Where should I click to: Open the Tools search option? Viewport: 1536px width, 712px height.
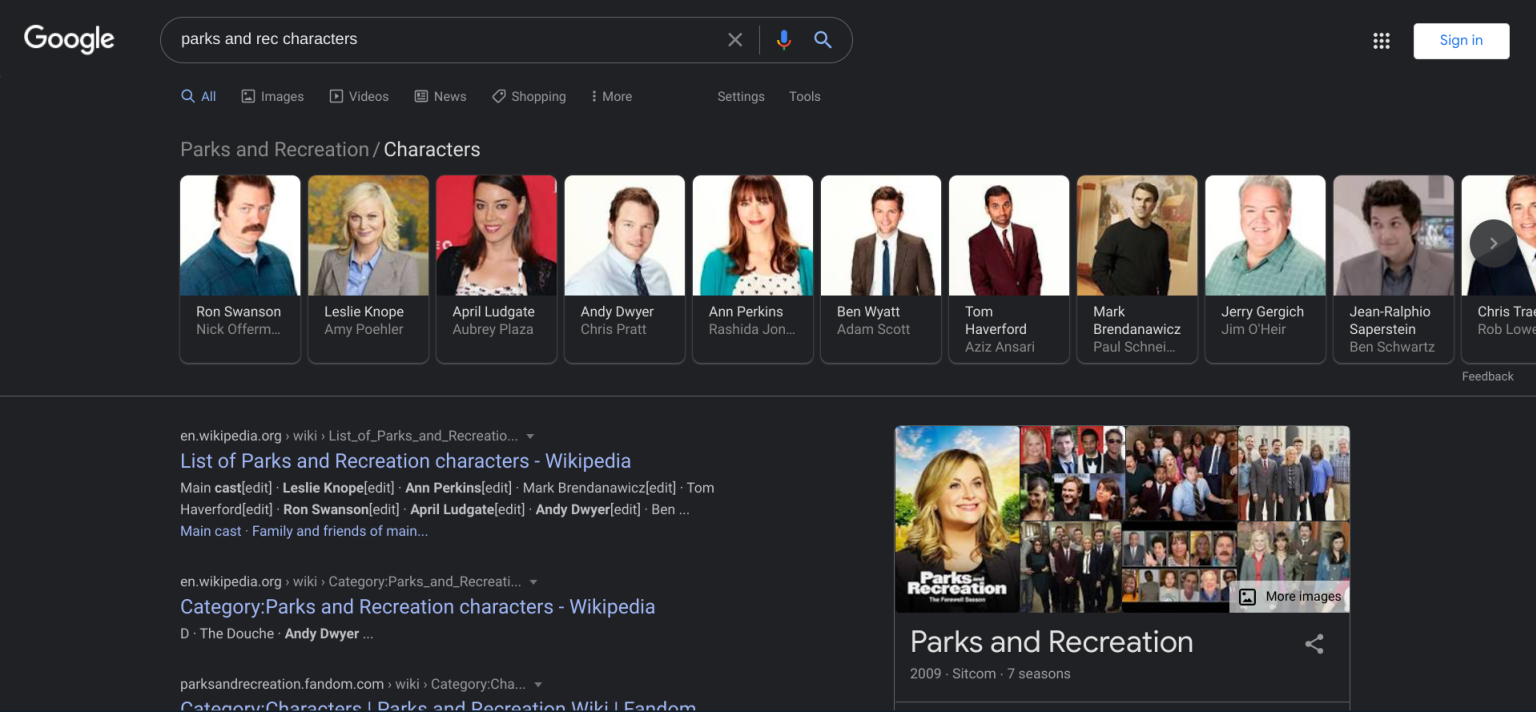[x=804, y=97]
